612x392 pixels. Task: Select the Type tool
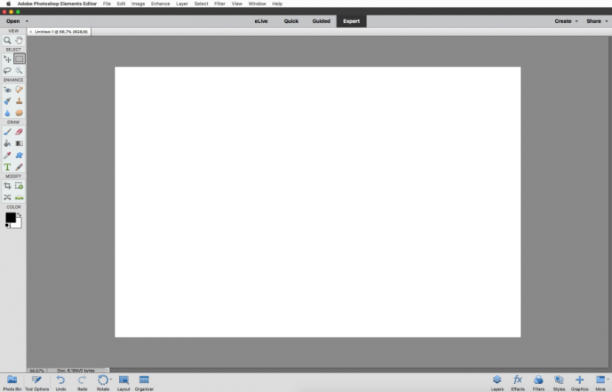7,167
